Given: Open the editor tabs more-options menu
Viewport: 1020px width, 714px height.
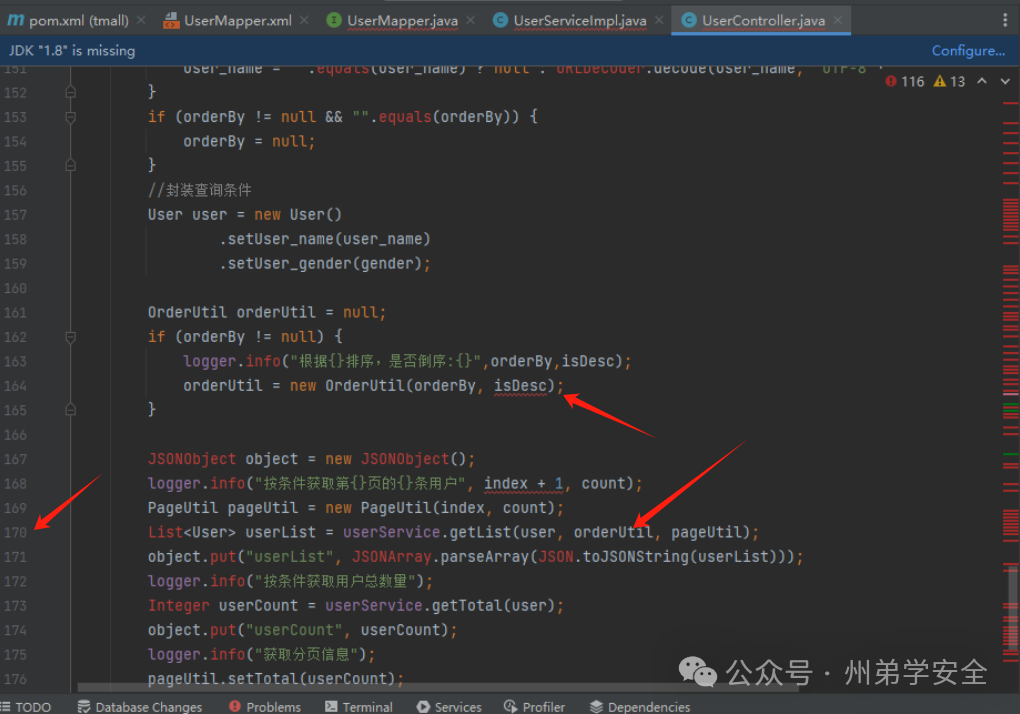Looking at the screenshot, I should coord(1005,21).
